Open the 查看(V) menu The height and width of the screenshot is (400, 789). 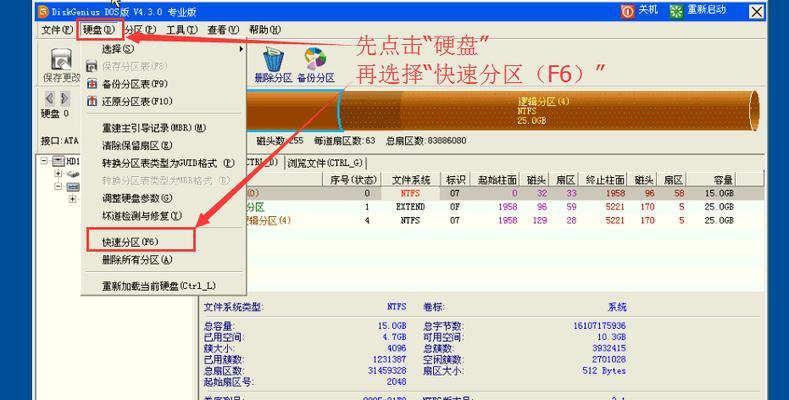[x=223, y=30]
